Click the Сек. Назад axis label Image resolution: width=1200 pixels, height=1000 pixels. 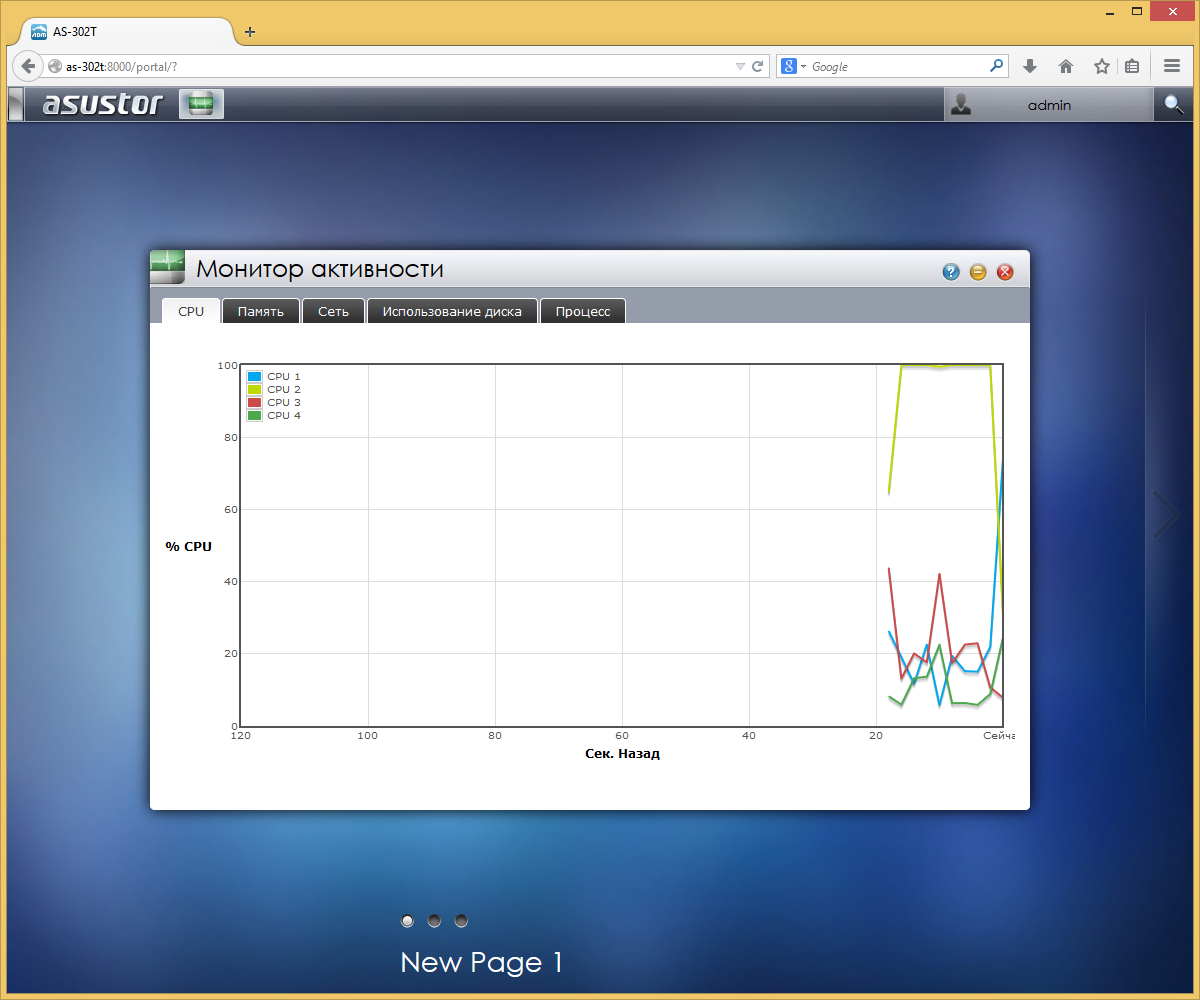point(622,754)
